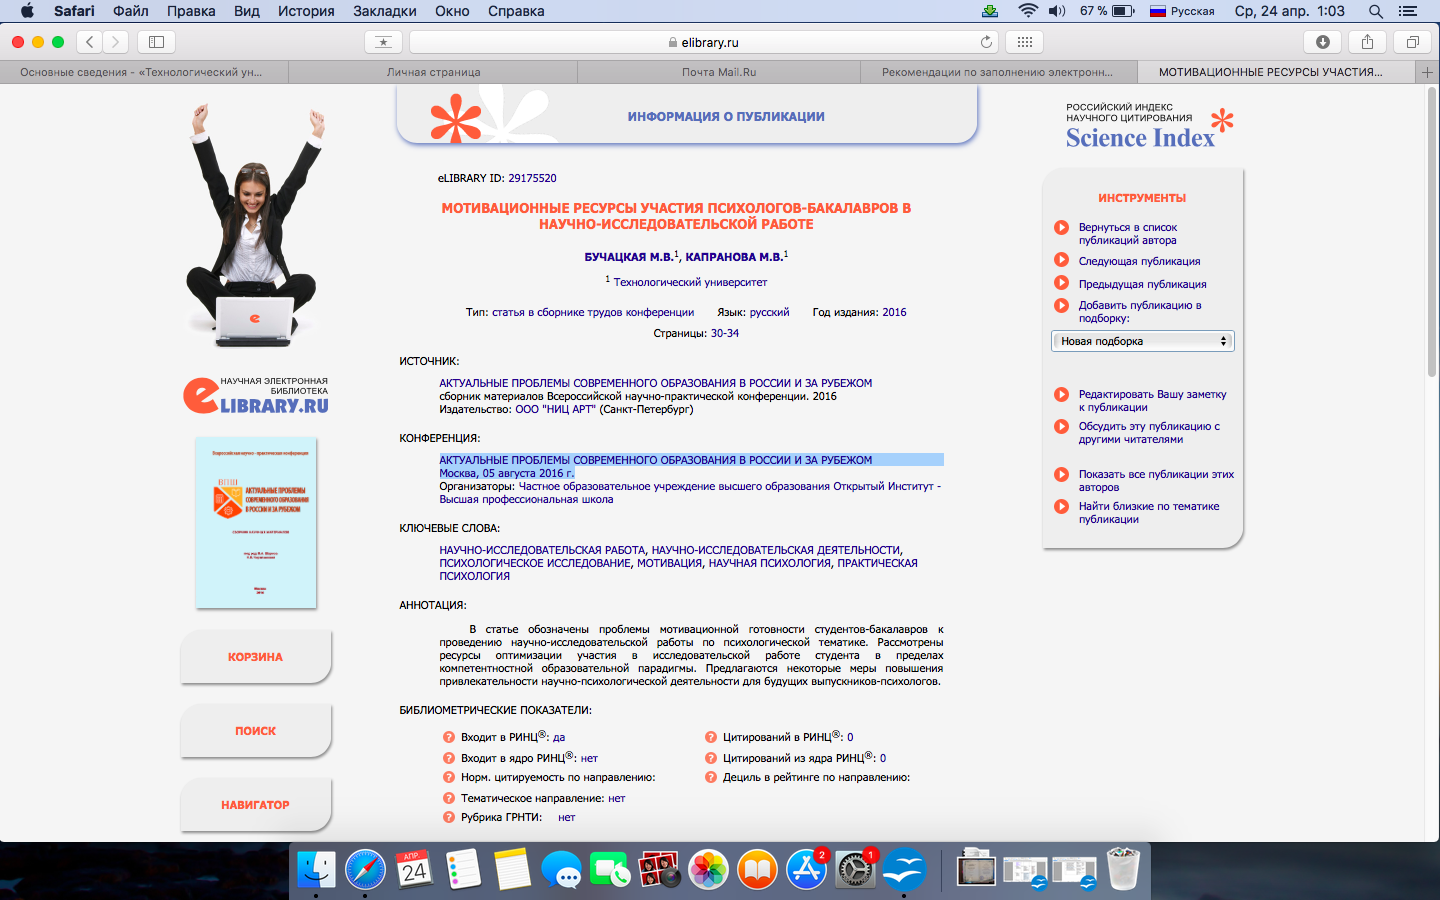Click the conference proceedings cover thumbnail
The image size is (1440, 900).
coord(256,522)
